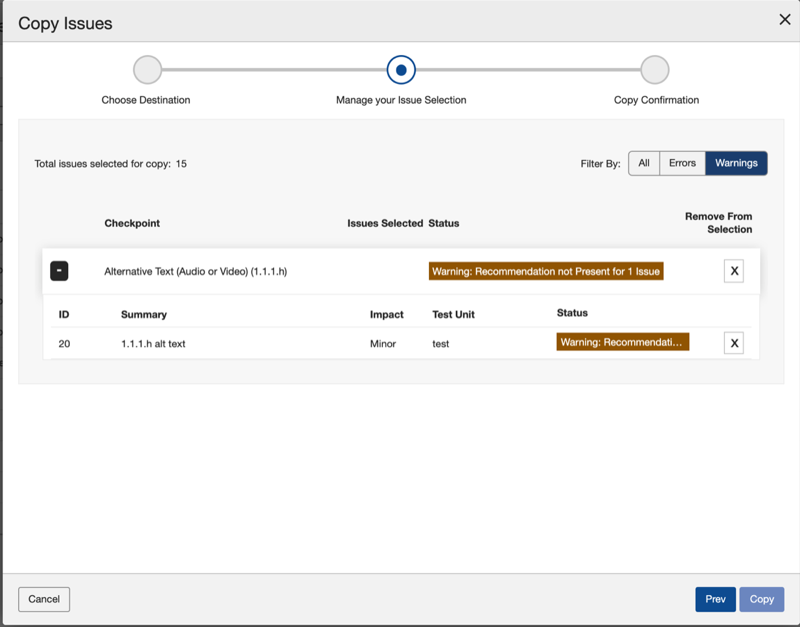Click the Summary column header

(x=144, y=314)
